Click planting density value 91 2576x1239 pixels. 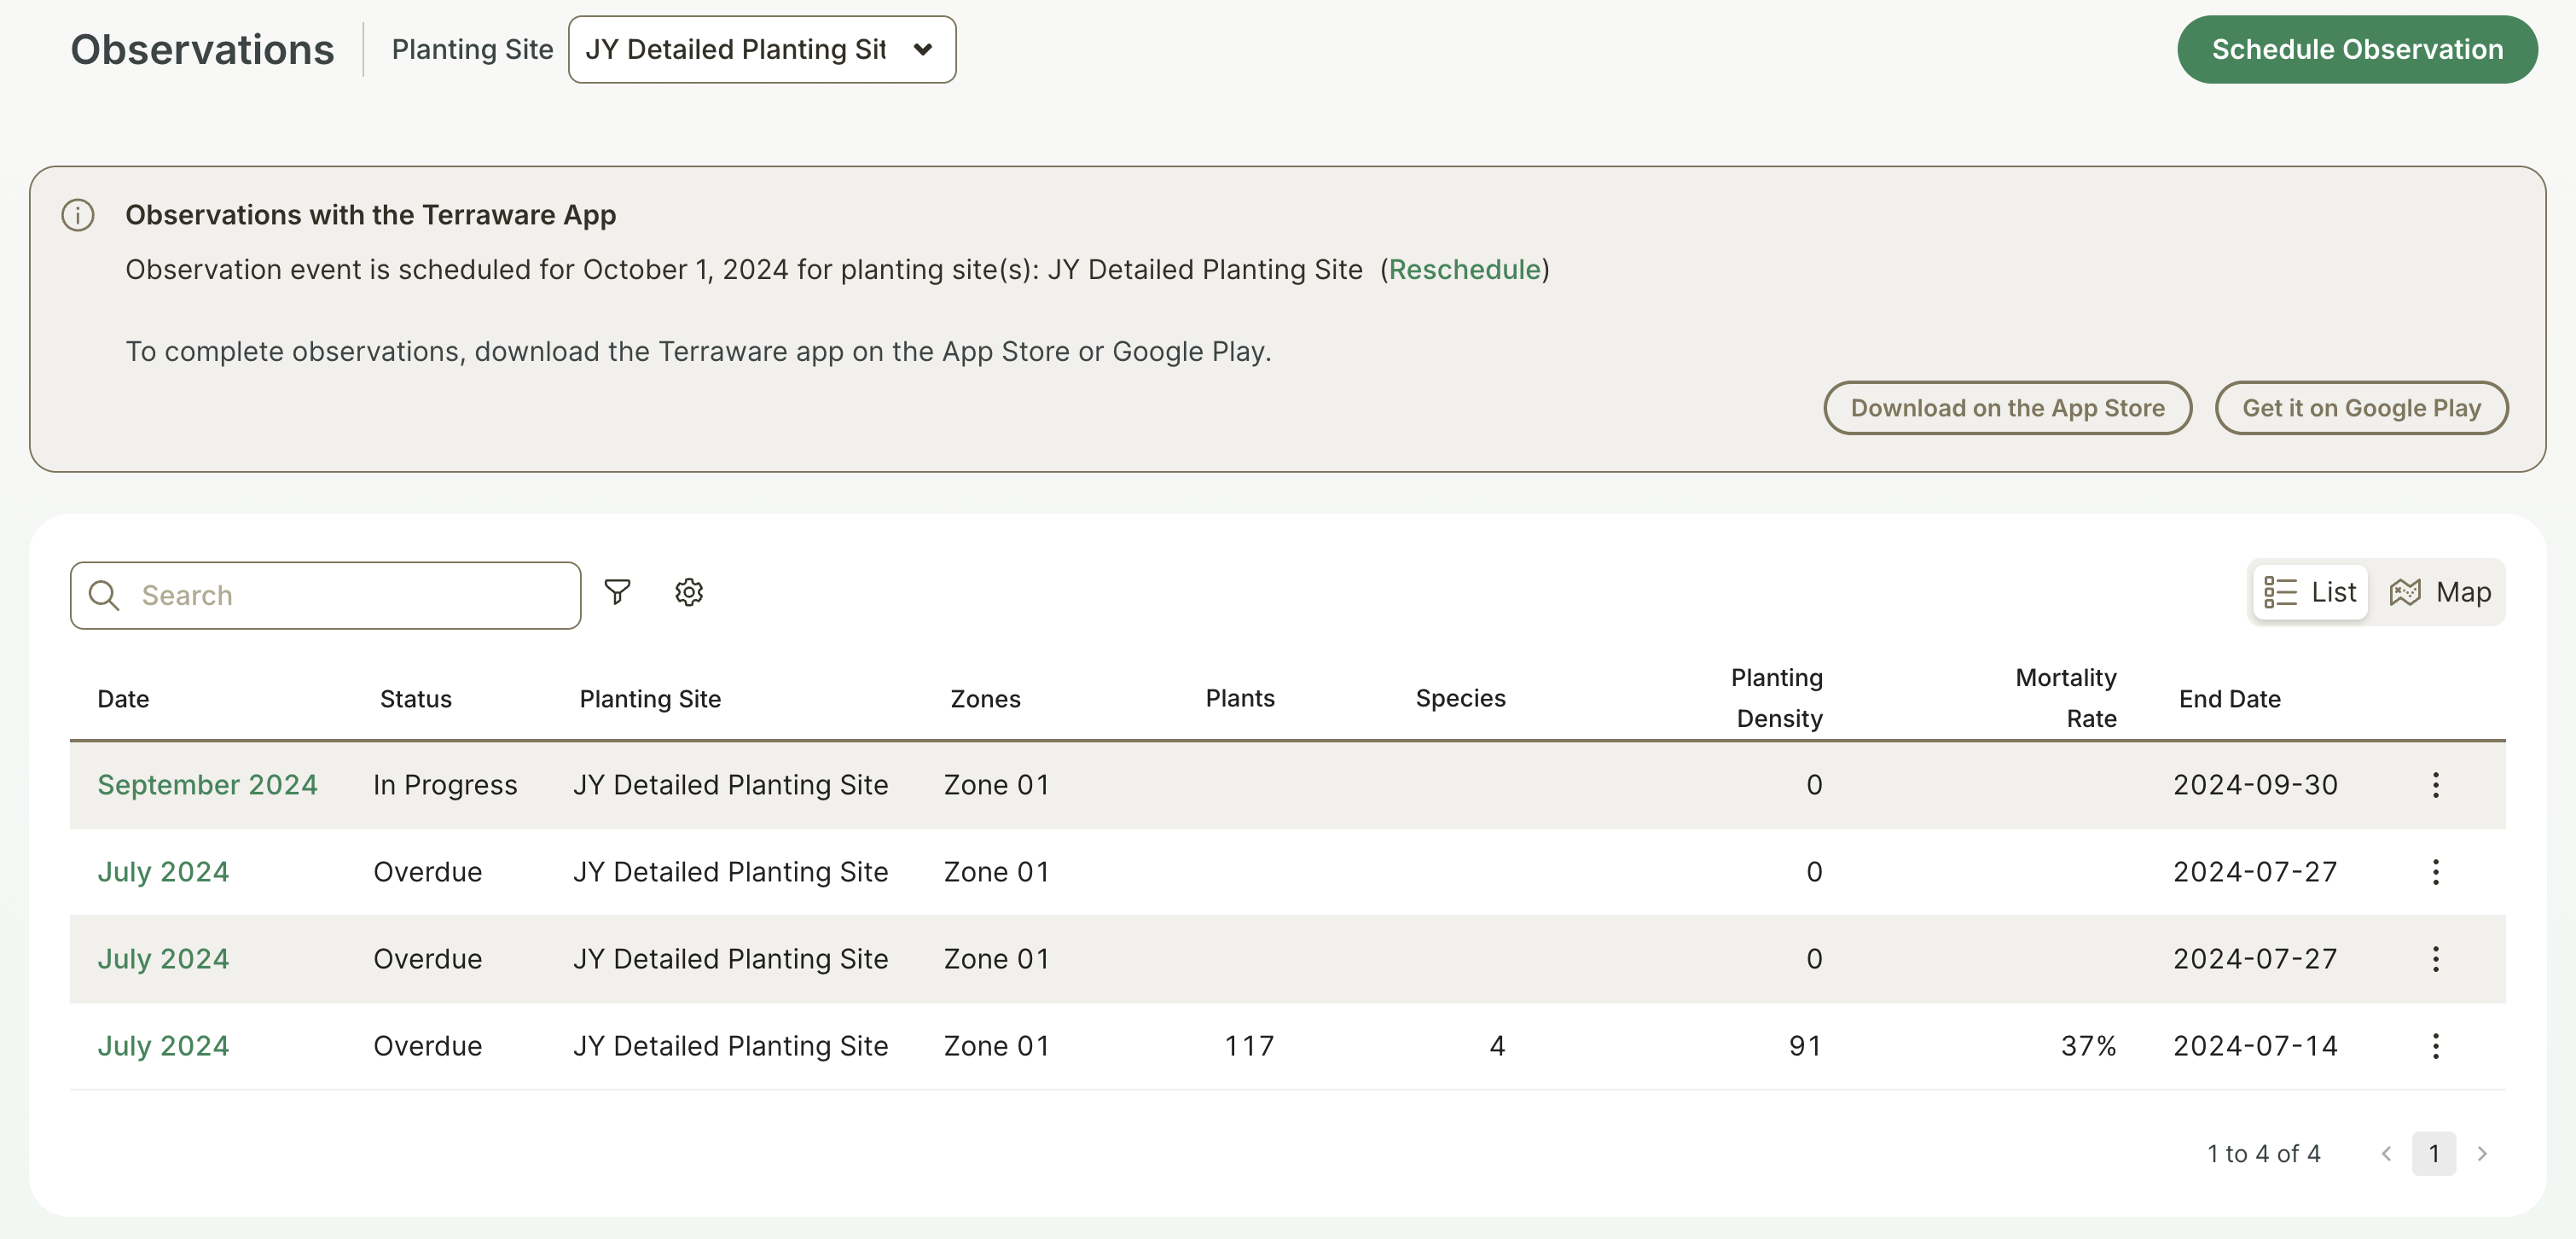tap(1805, 1046)
